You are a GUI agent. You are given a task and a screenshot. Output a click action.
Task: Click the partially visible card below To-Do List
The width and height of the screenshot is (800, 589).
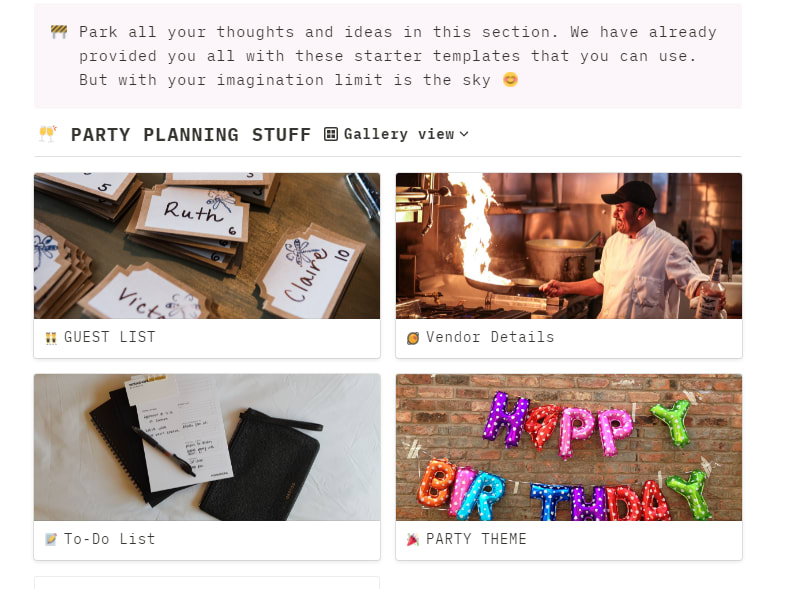click(207, 583)
